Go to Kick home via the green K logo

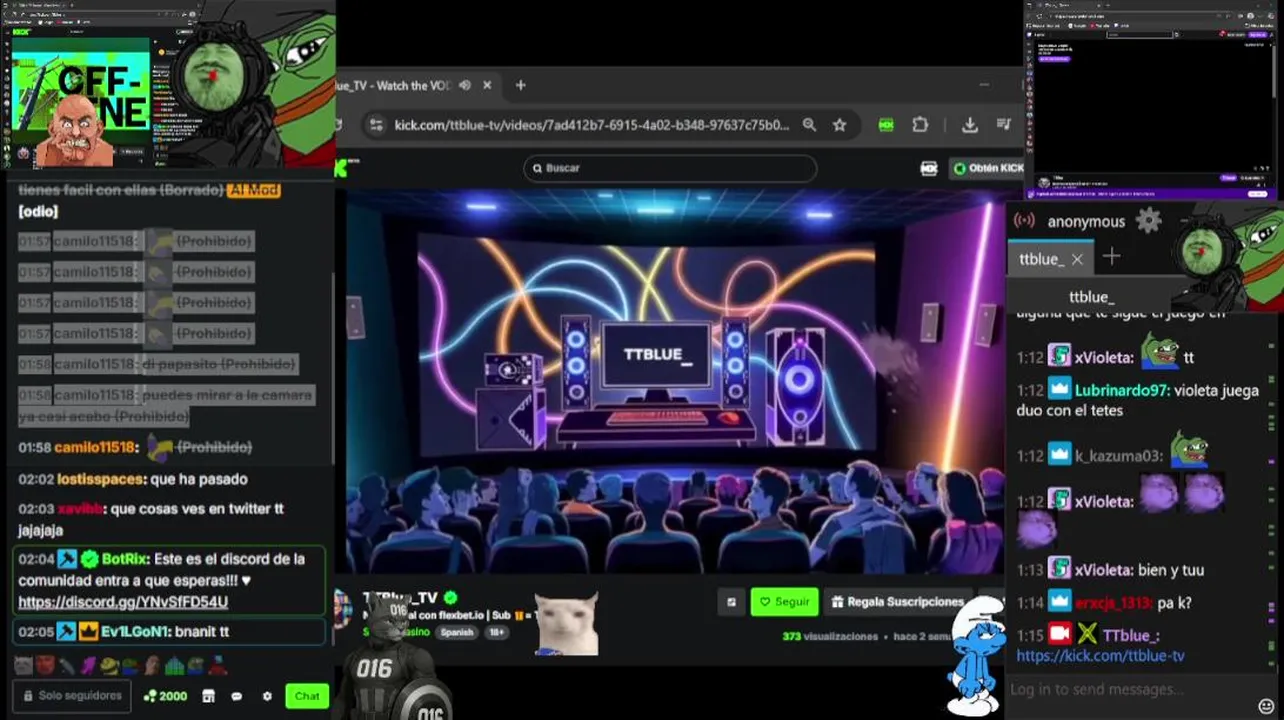(341, 168)
